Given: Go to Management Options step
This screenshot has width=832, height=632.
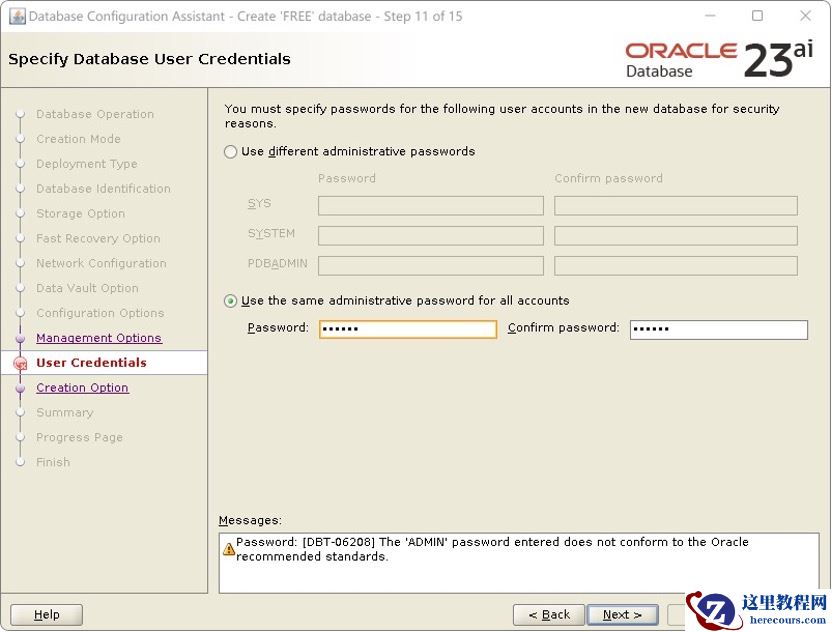Looking at the screenshot, I should point(99,338).
